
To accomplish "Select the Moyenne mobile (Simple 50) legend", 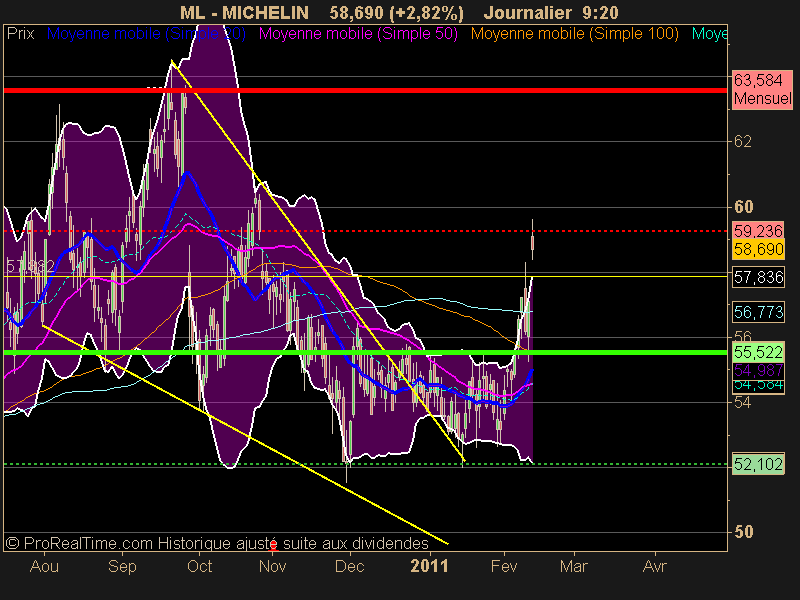I will click(x=358, y=34).
